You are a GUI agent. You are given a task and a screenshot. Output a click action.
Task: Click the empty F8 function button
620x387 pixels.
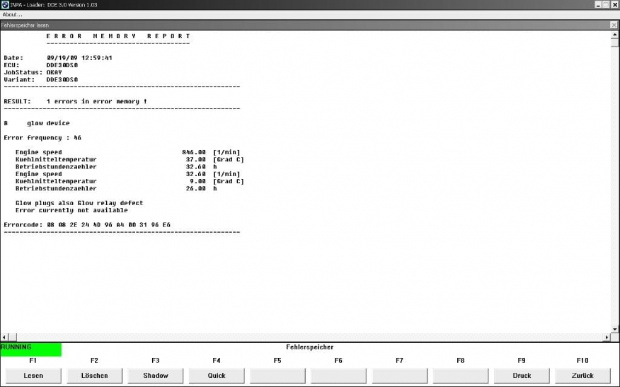461,376
